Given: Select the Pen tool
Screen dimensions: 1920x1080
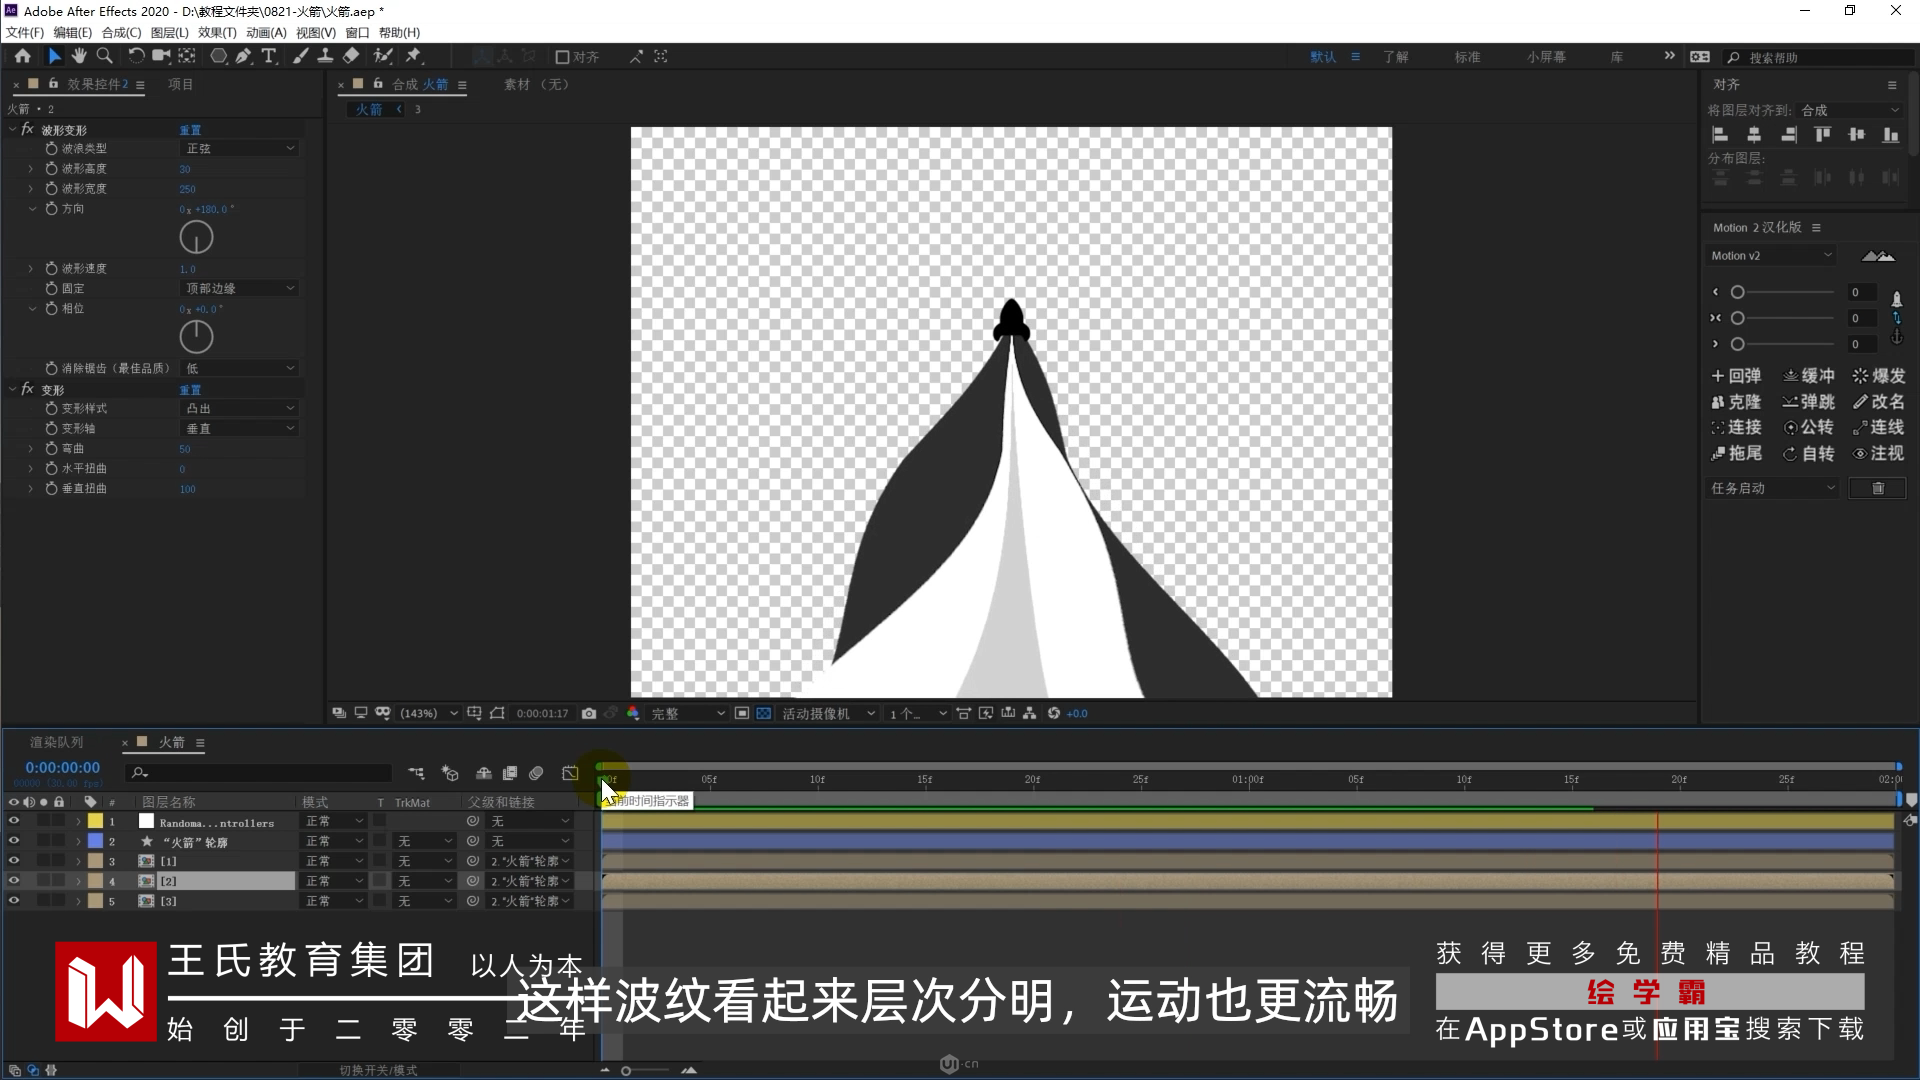Looking at the screenshot, I should click(x=243, y=56).
